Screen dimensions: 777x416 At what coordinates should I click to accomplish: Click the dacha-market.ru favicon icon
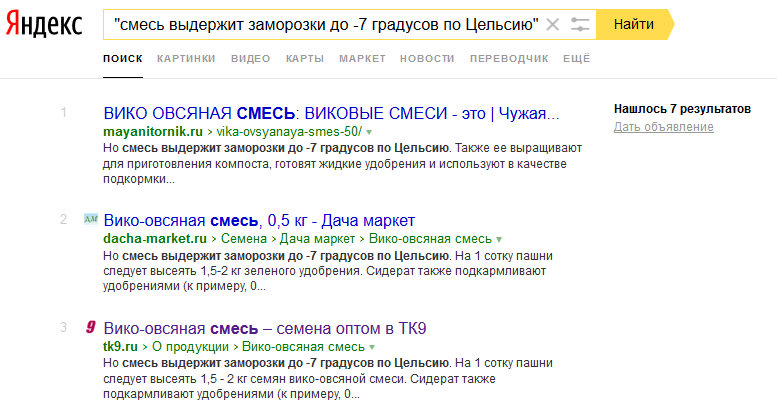[x=91, y=219]
